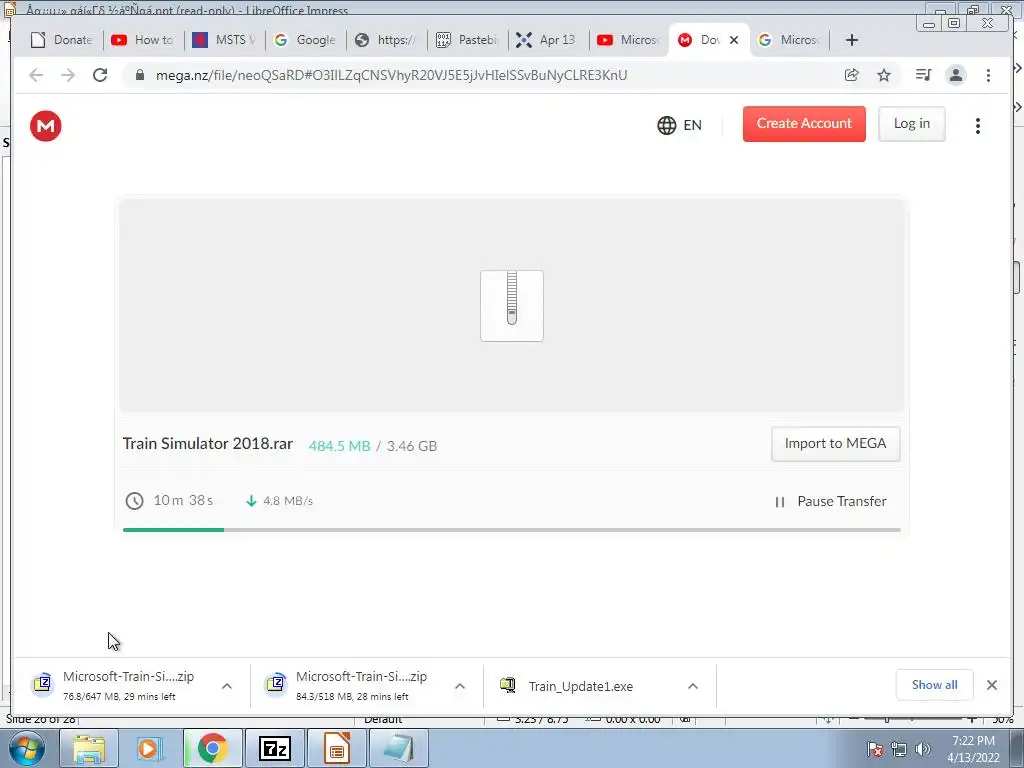Expand options for second Microsoft-Train-Si zip download
The width and height of the screenshot is (1024, 768).
[x=460, y=686]
